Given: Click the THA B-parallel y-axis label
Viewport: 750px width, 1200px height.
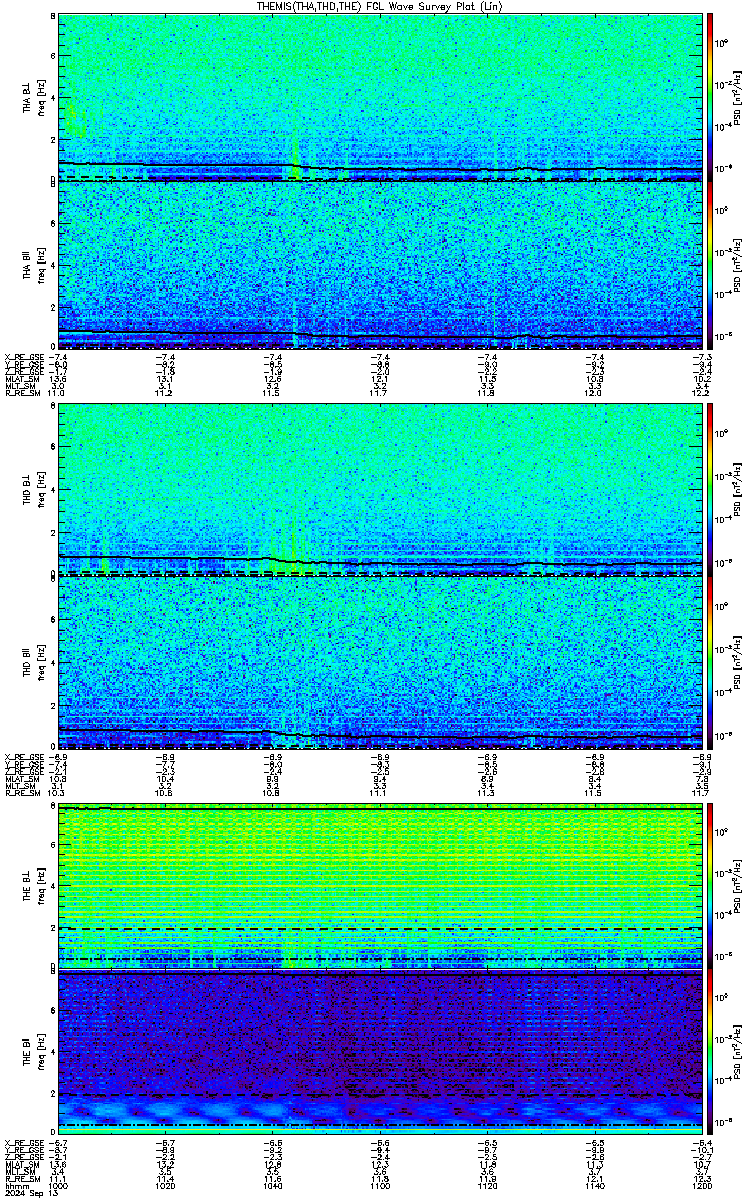Looking at the screenshot, I should 34,266.
